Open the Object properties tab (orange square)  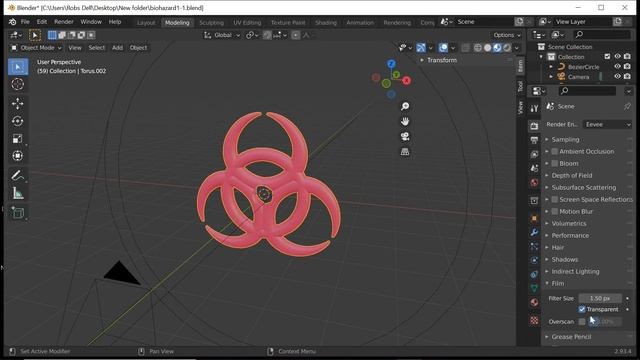tap(534, 218)
